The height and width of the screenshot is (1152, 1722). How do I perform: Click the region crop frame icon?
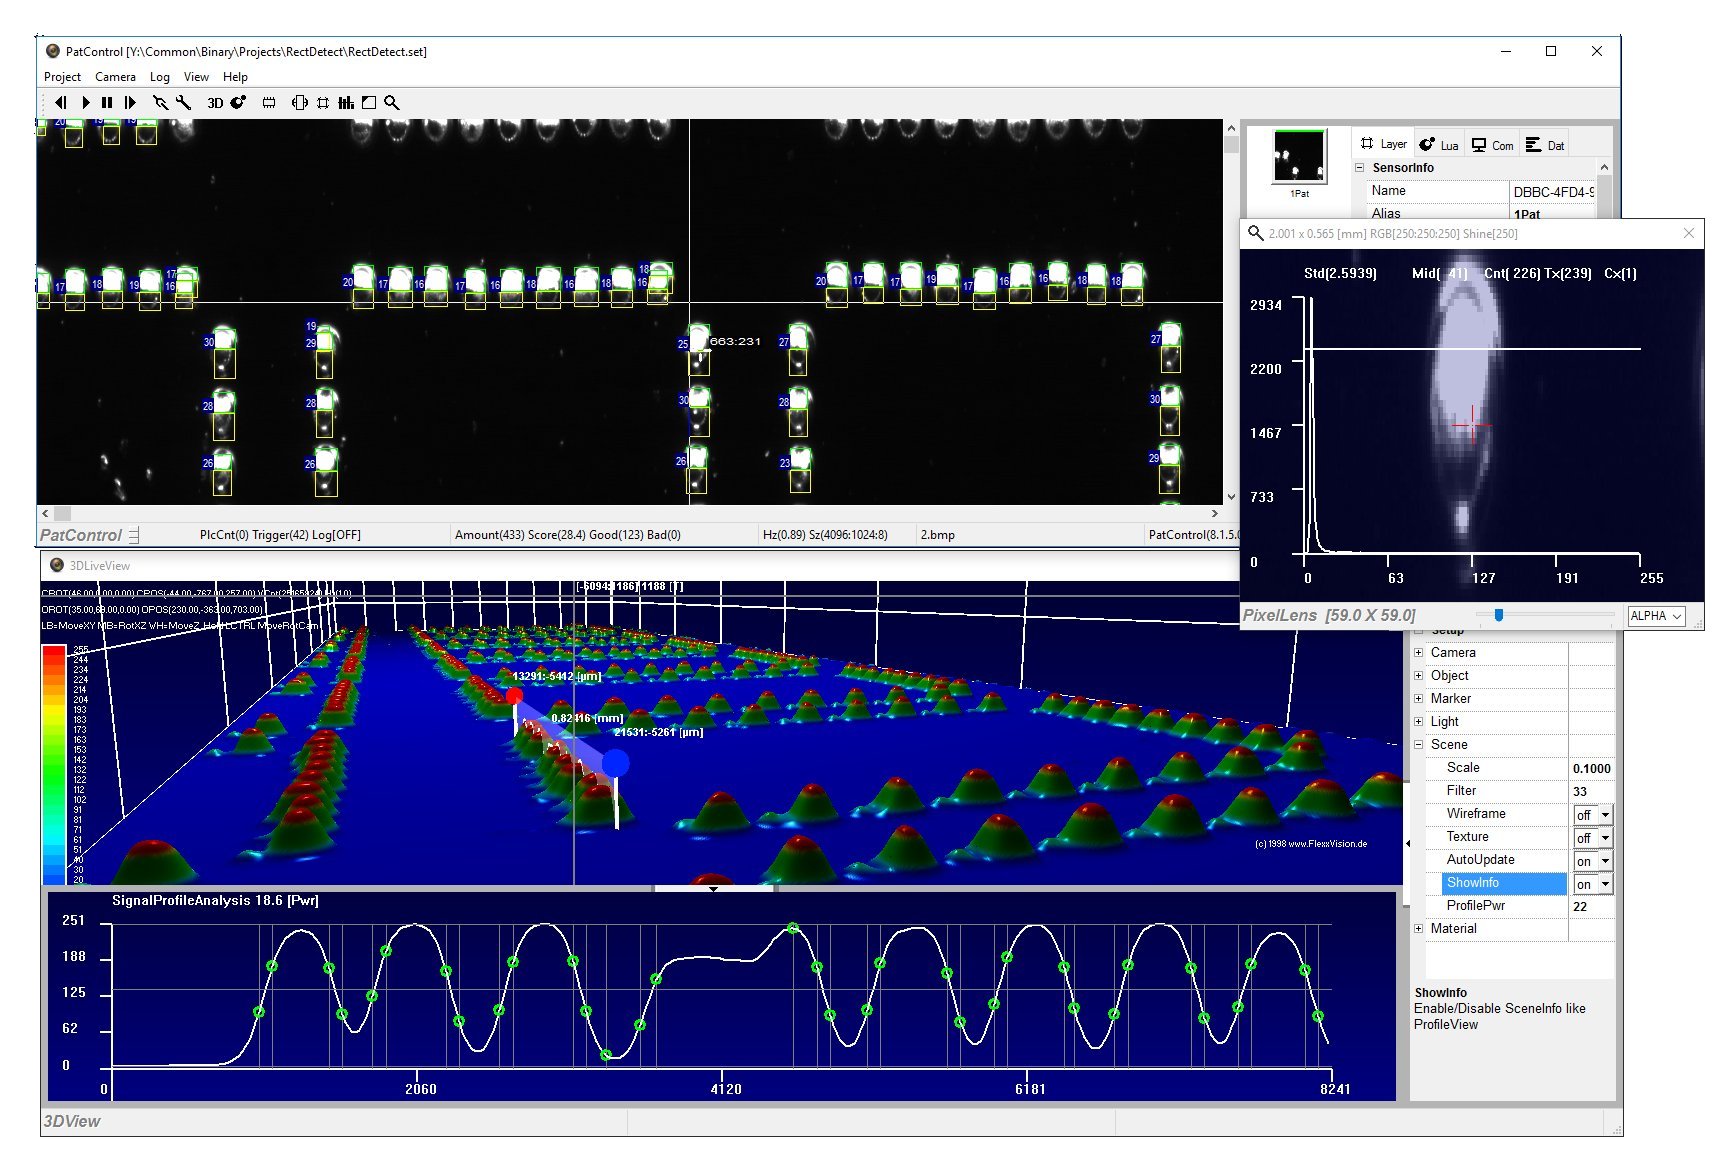tap(323, 102)
